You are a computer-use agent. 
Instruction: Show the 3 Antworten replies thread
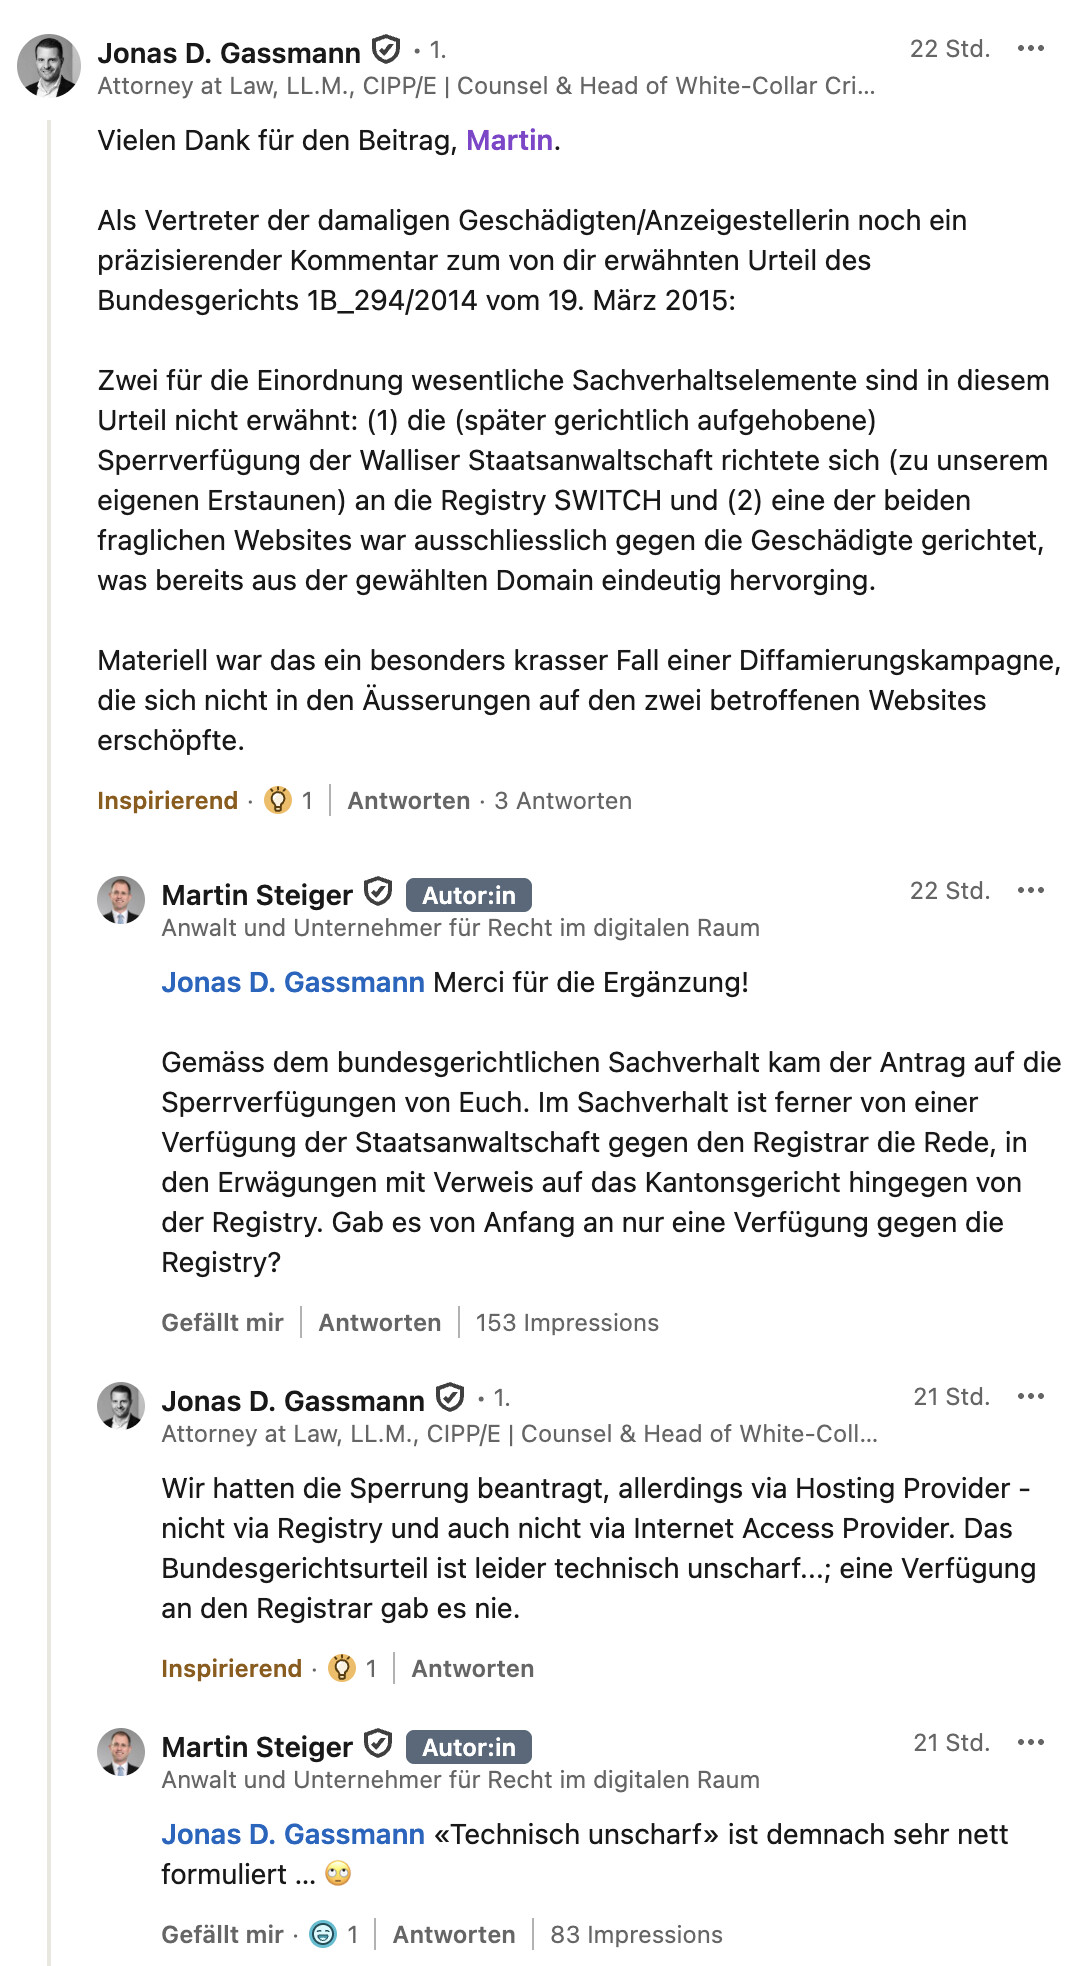tap(563, 801)
